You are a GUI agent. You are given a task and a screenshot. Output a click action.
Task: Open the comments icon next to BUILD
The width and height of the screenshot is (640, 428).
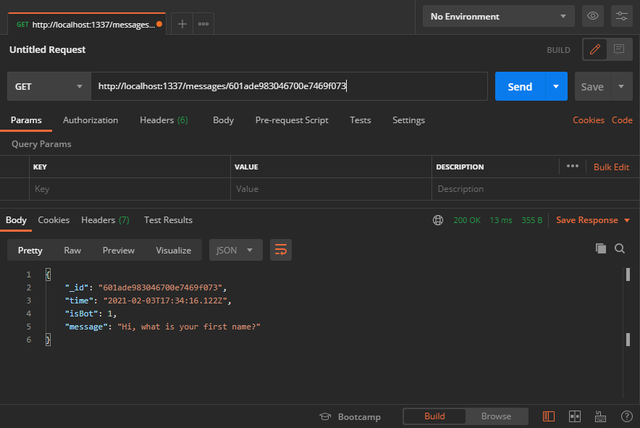tap(619, 50)
